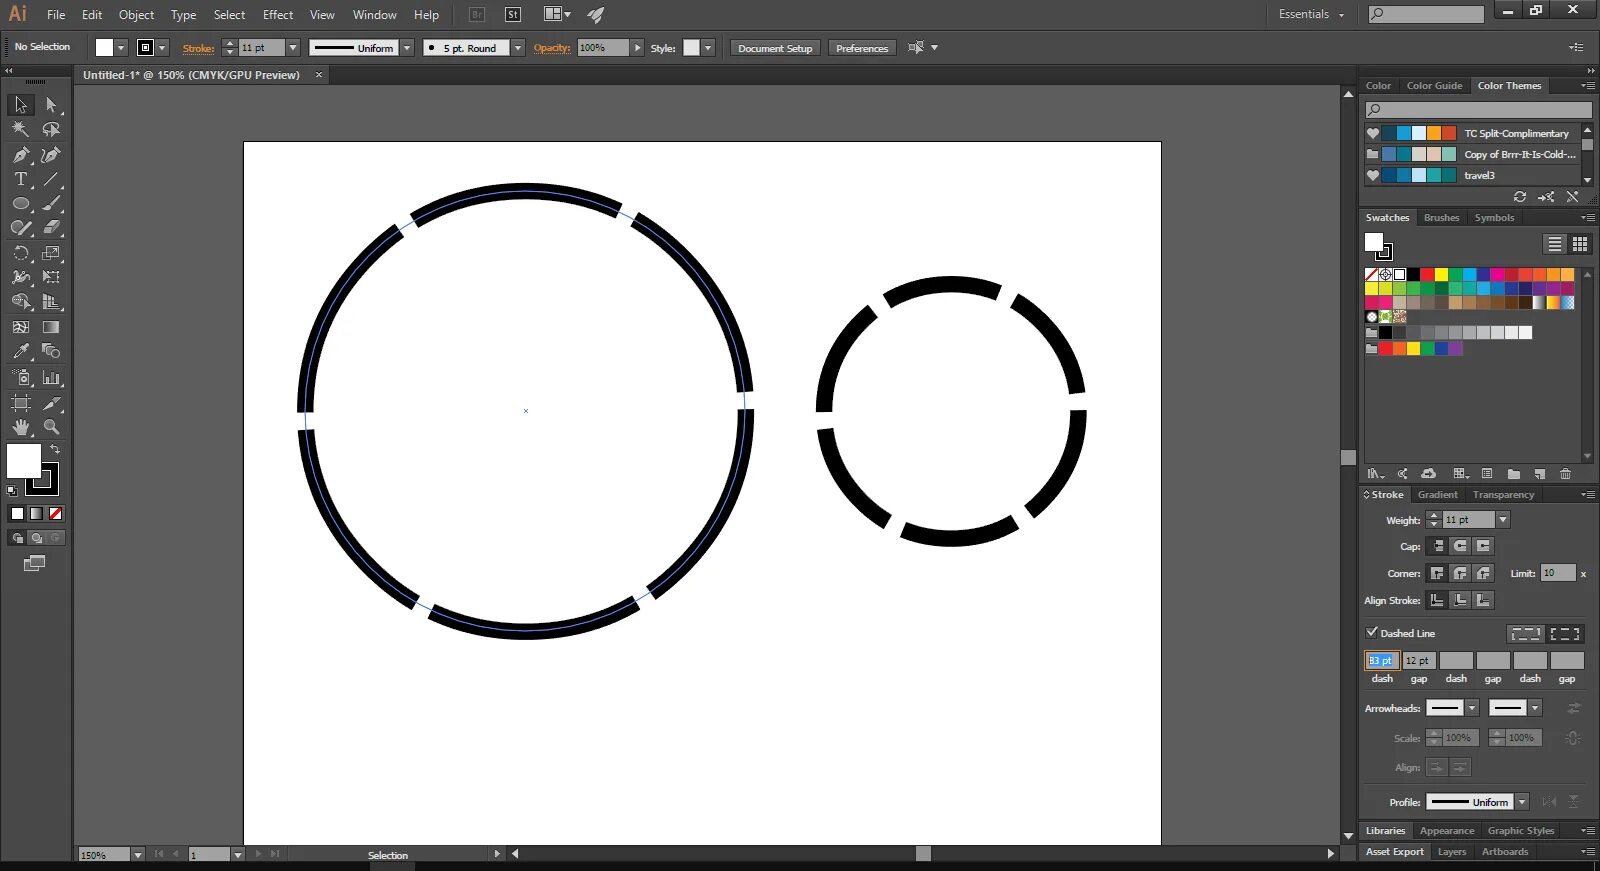1600x871 pixels.
Task: Click the first dash value field
Action: pos(1382,660)
